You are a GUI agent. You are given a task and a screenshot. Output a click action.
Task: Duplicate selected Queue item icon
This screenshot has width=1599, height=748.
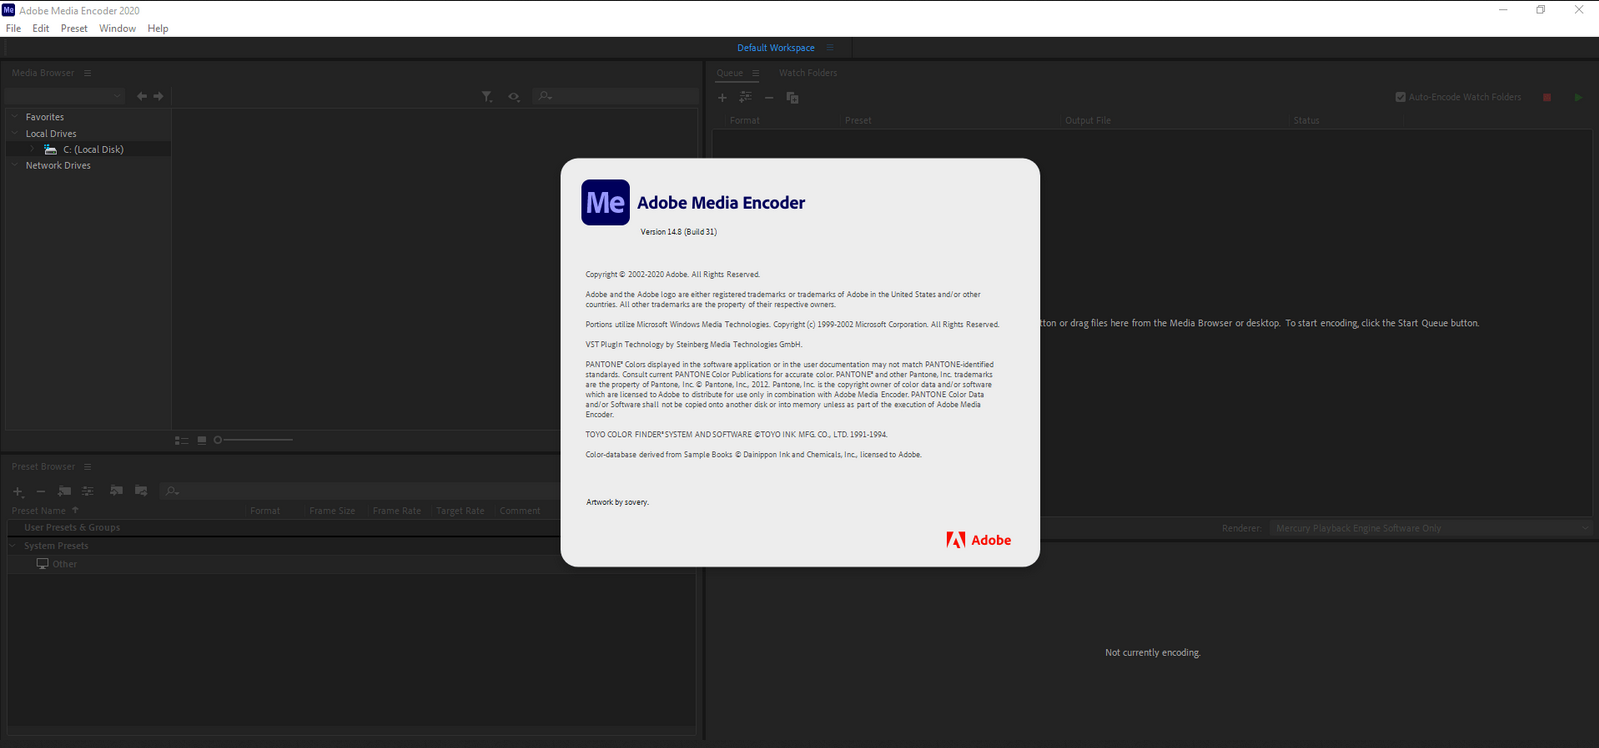(x=792, y=97)
